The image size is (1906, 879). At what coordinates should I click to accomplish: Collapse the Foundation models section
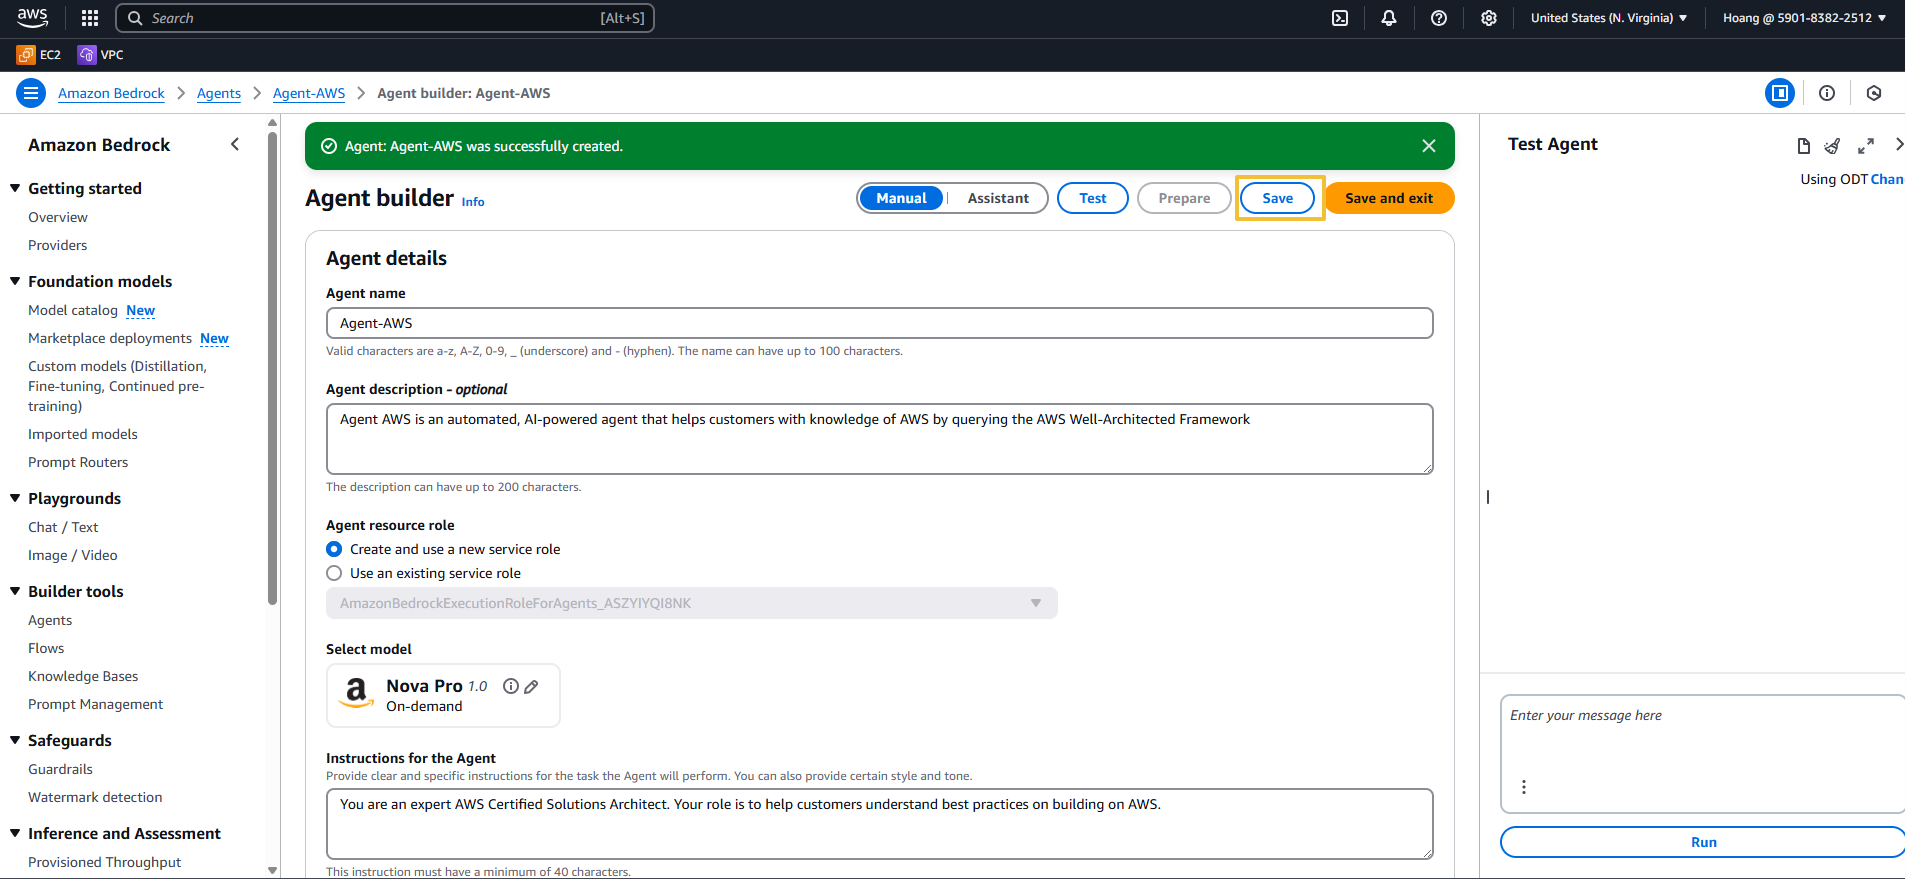[15, 281]
